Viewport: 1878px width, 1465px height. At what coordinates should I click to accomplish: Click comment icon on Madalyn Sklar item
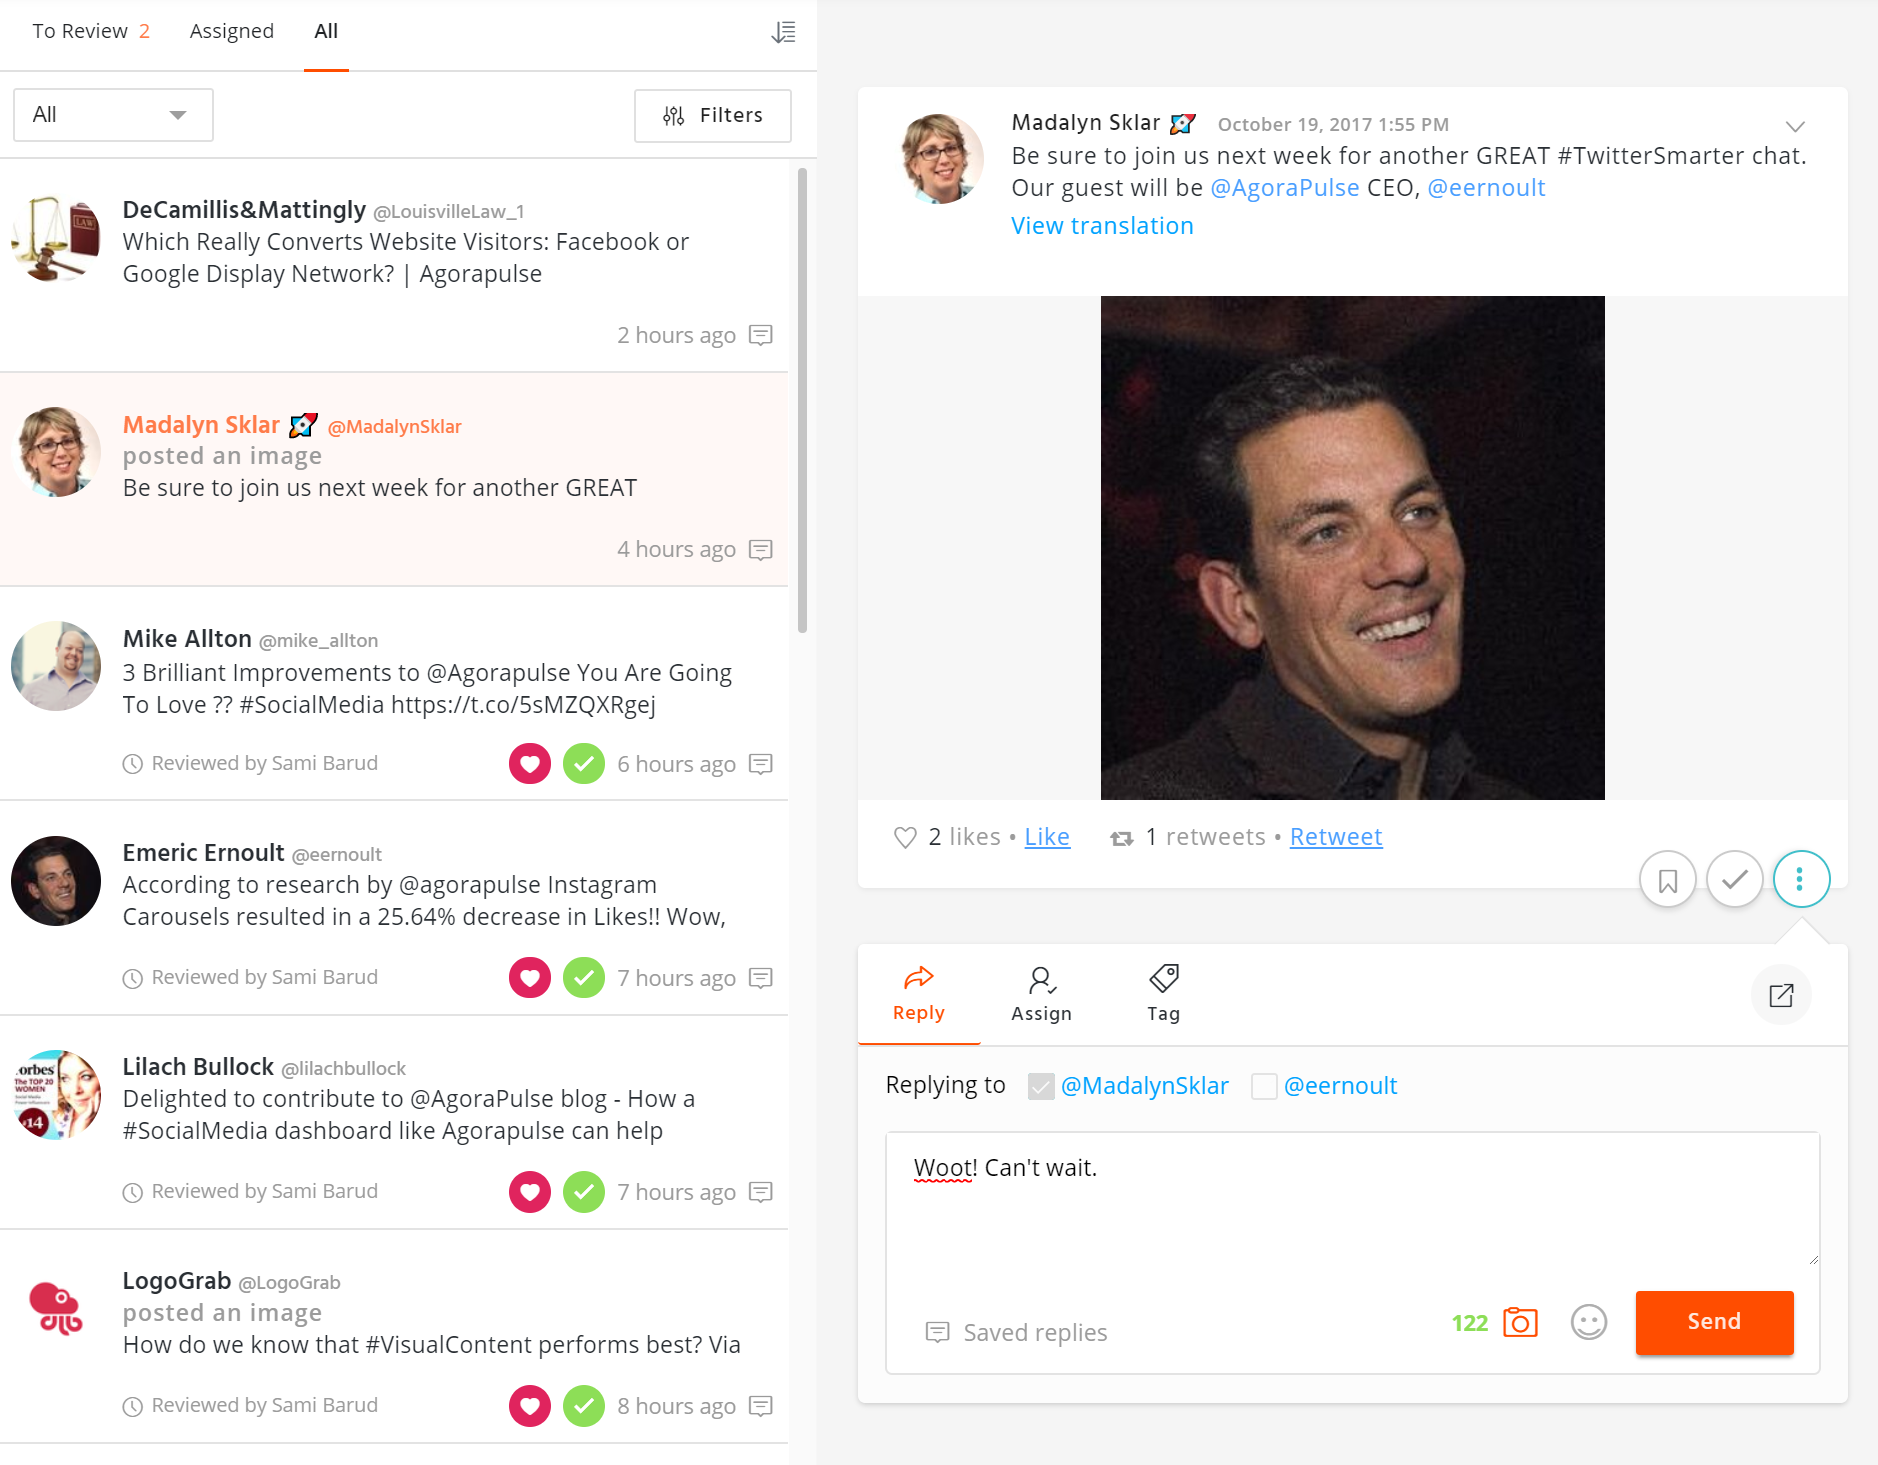(x=761, y=550)
